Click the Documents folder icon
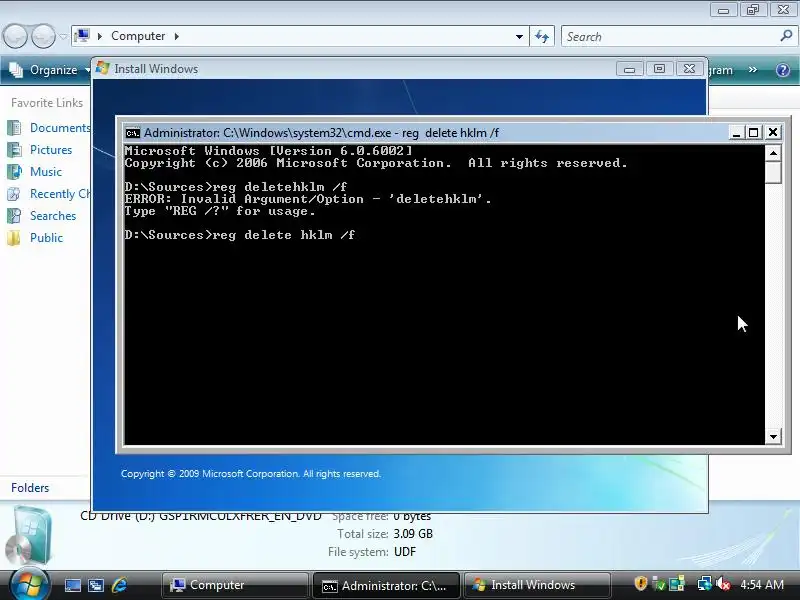 (14, 128)
